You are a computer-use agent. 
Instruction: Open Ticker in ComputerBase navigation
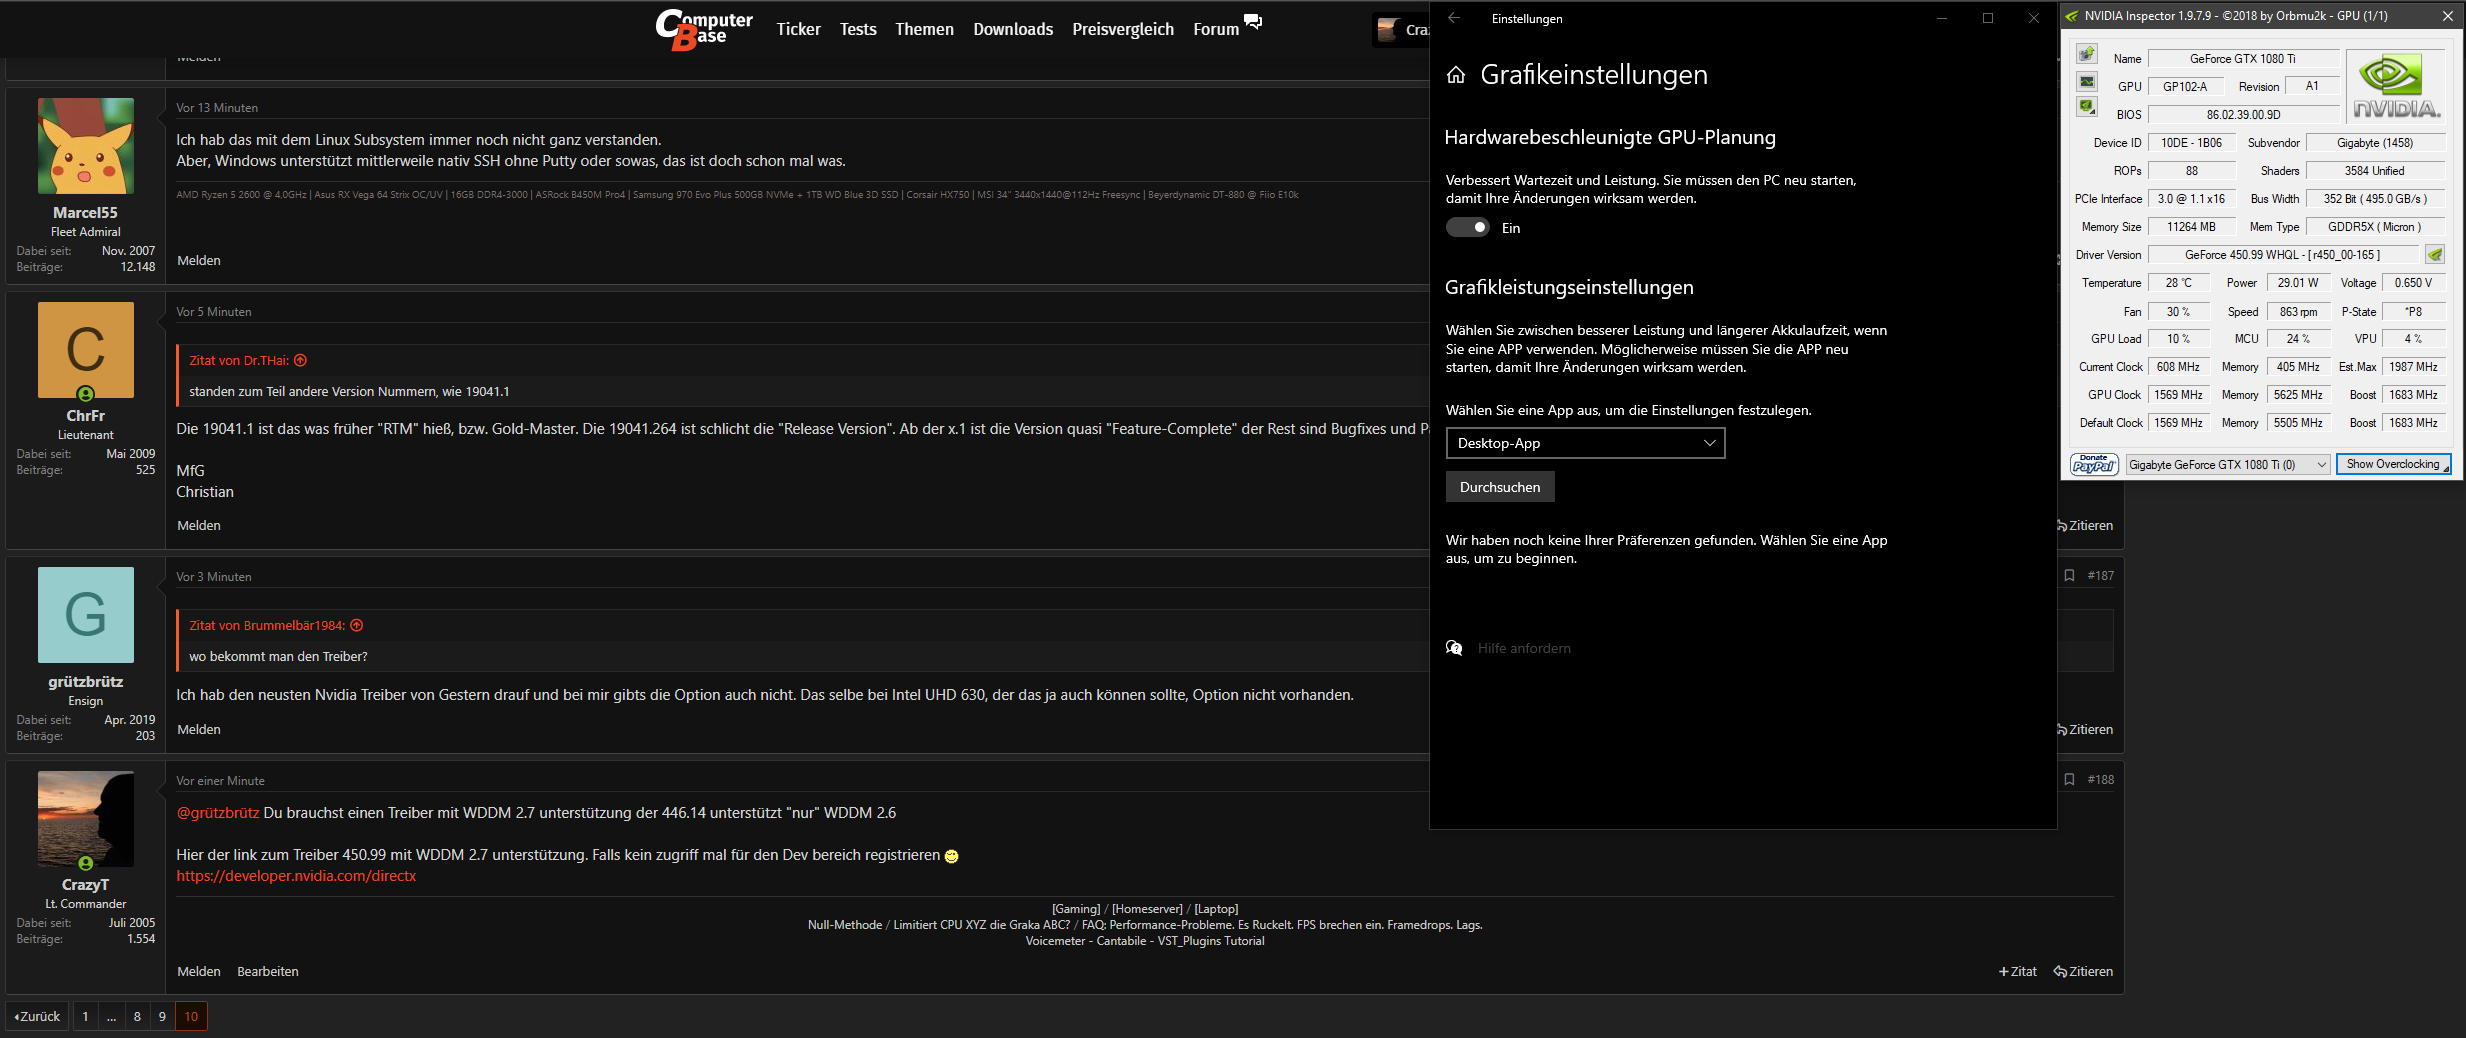(x=798, y=29)
